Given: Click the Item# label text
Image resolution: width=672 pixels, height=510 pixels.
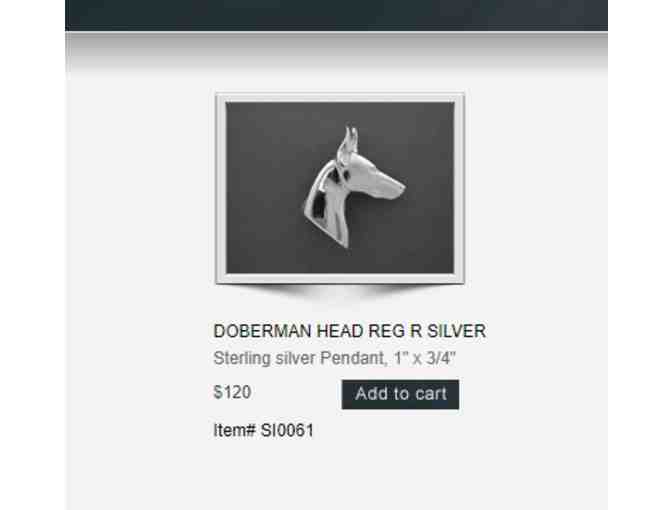Looking at the screenshot, I should pos(235,430).
